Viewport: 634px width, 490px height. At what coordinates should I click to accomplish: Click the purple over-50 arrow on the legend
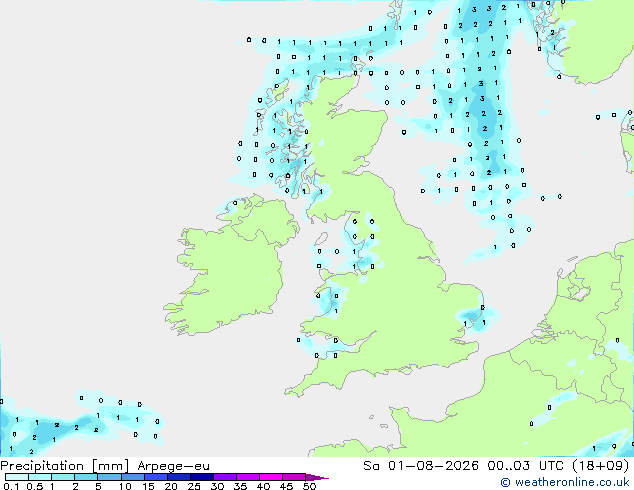point(317,477)
